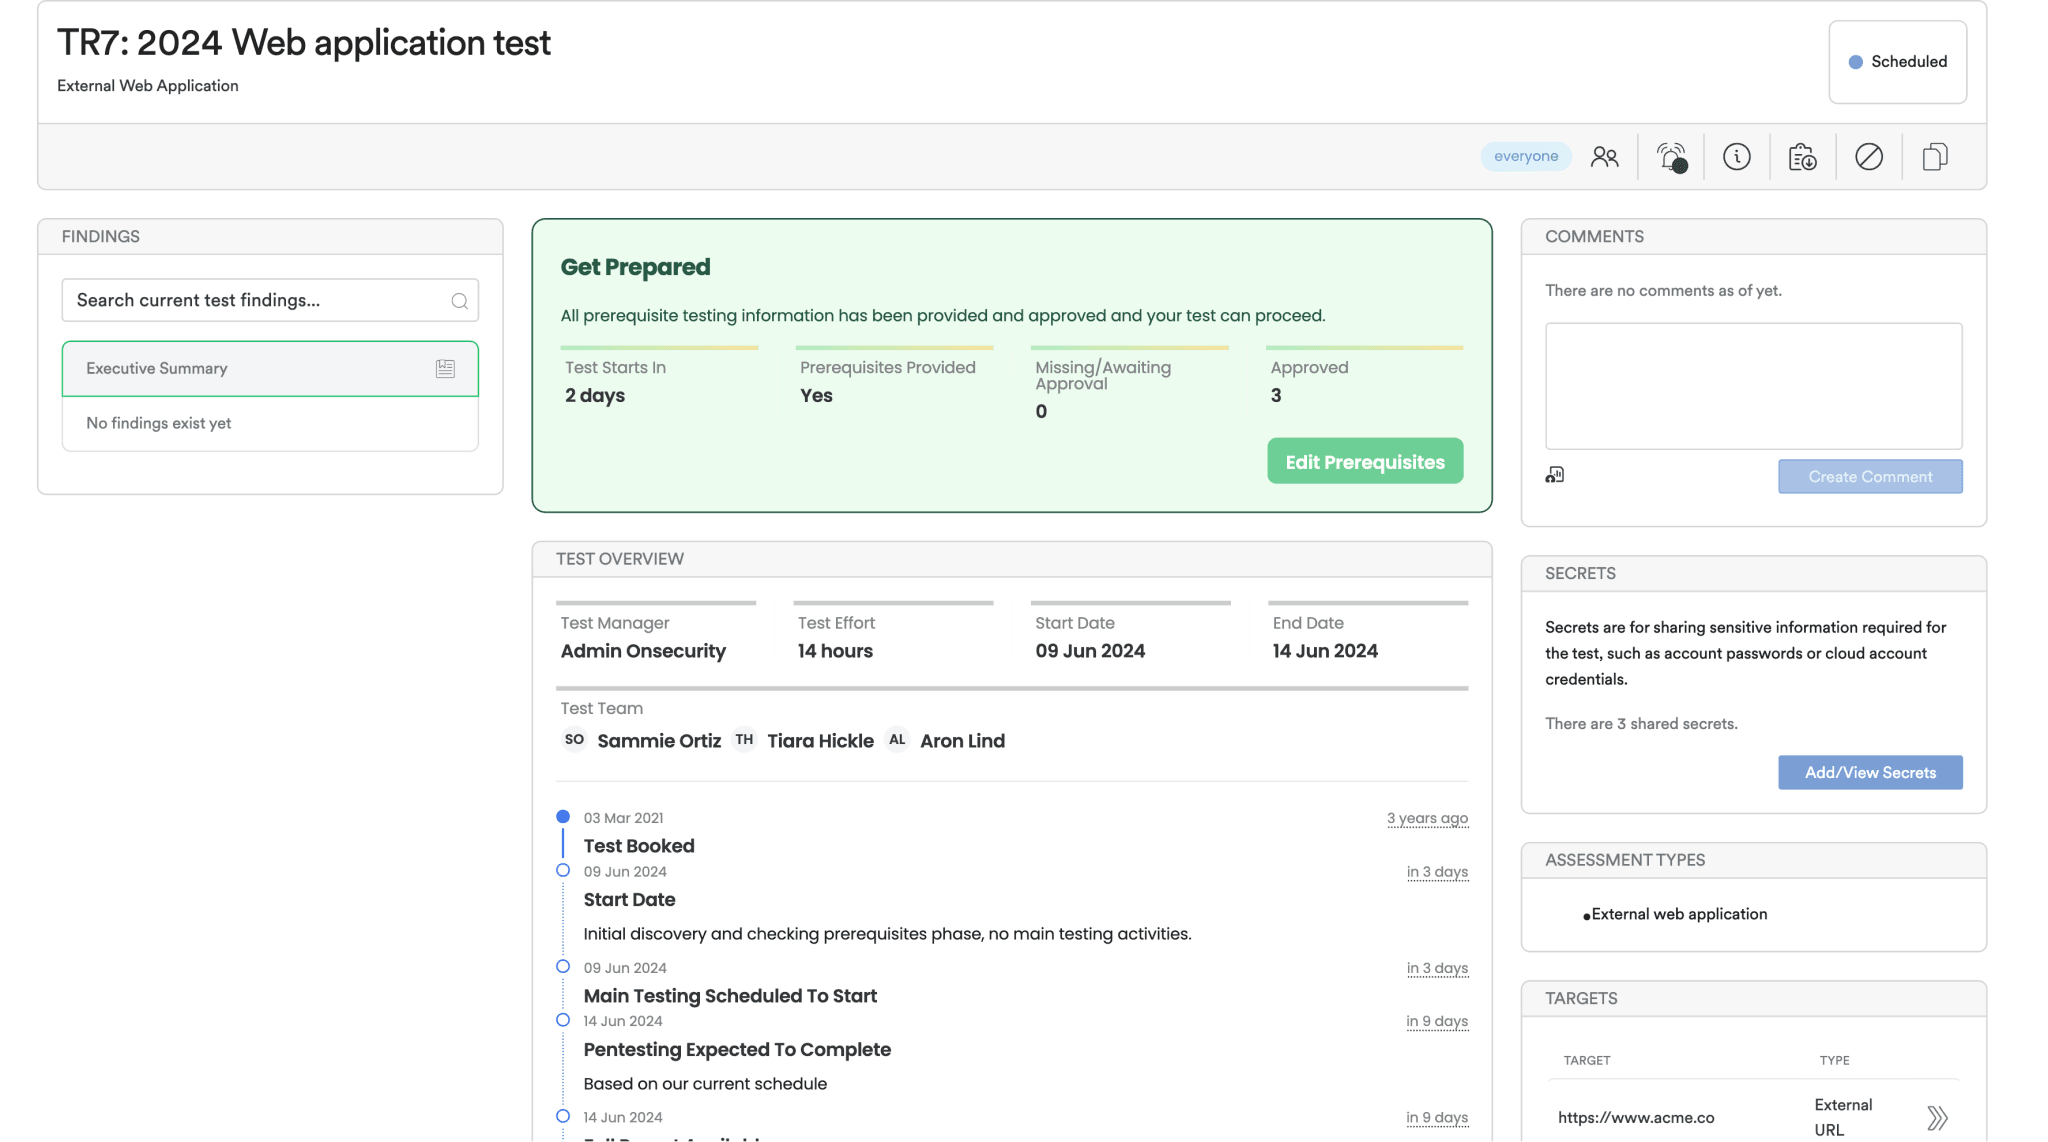Click the Edit Prerequisites button
This screenshot has width=2048, height=1142.
[1364, 461]
